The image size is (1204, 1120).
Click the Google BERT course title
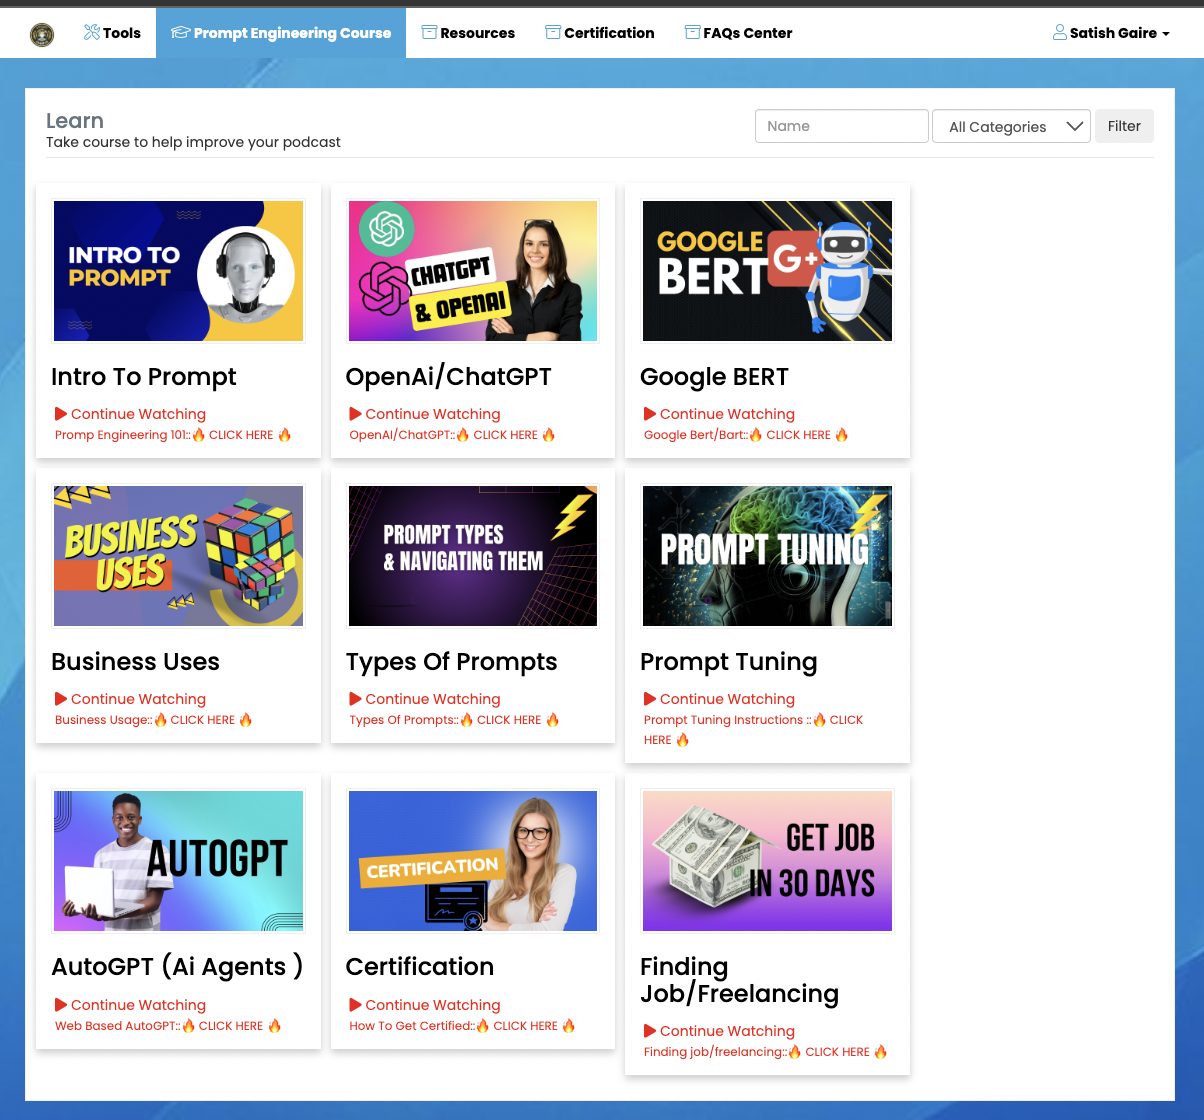[715, 377]
